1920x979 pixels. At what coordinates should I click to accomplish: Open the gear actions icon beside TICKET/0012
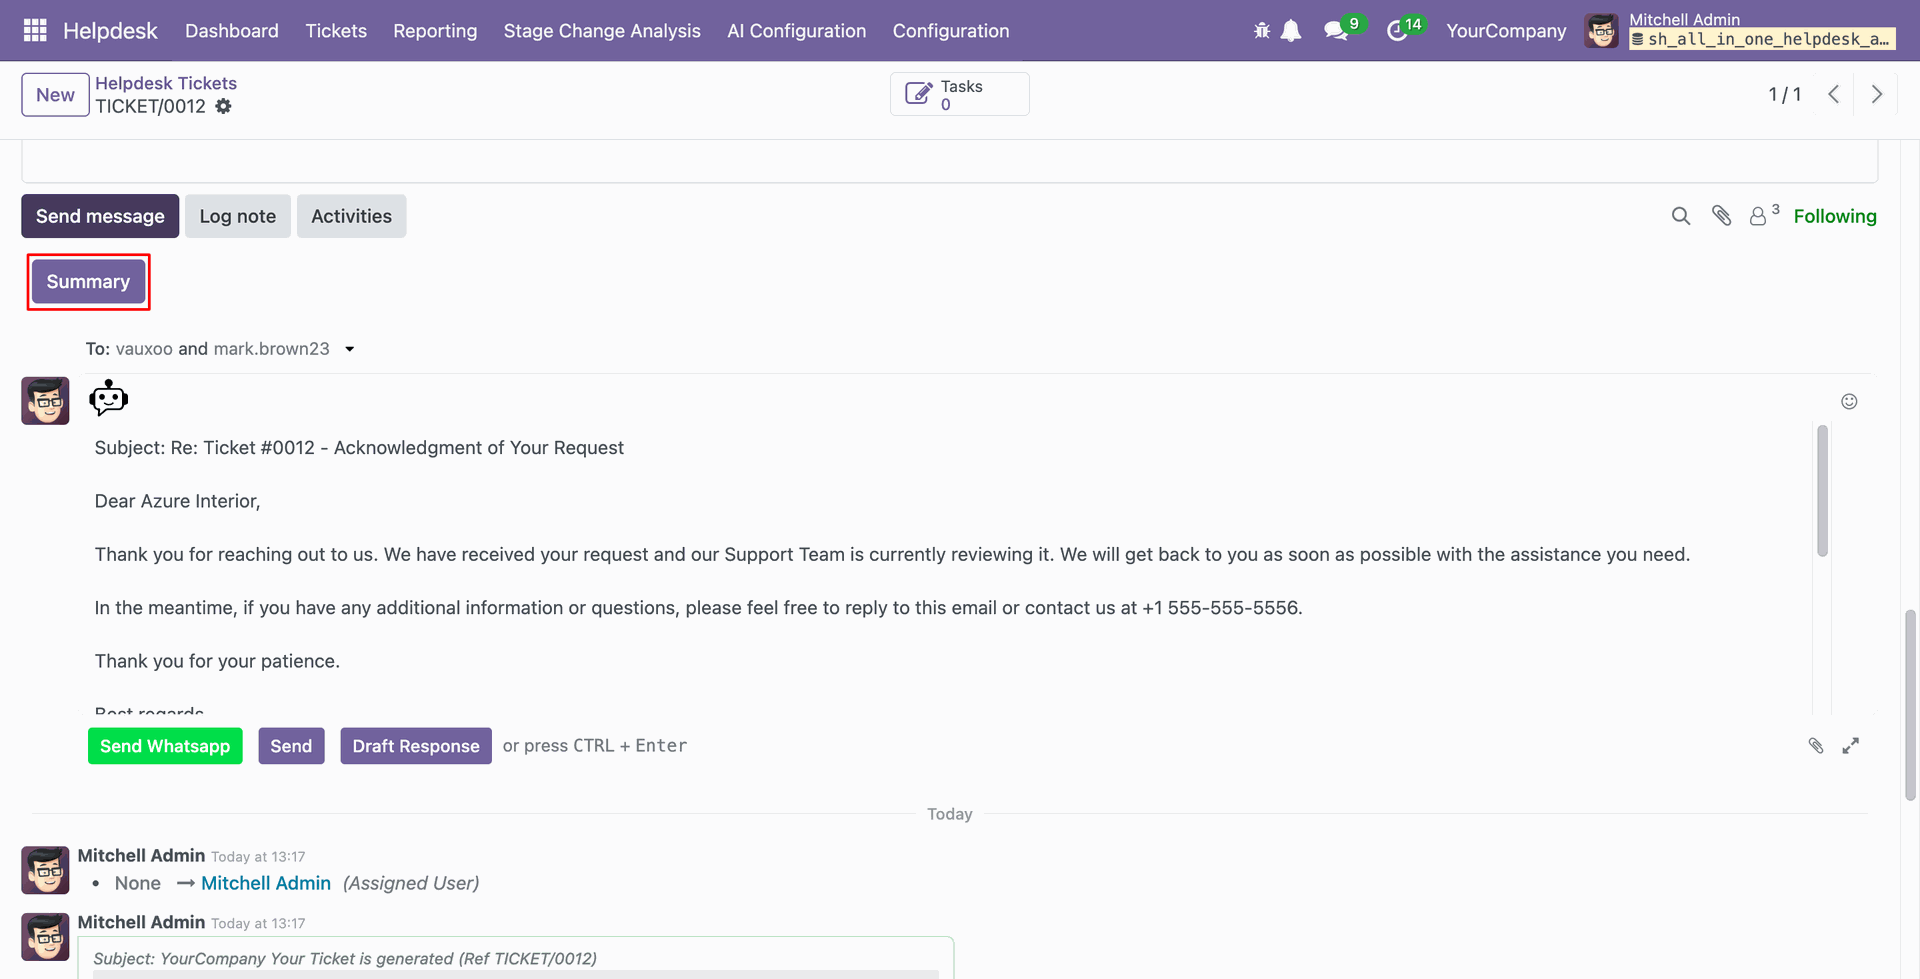tap(223, 106)
